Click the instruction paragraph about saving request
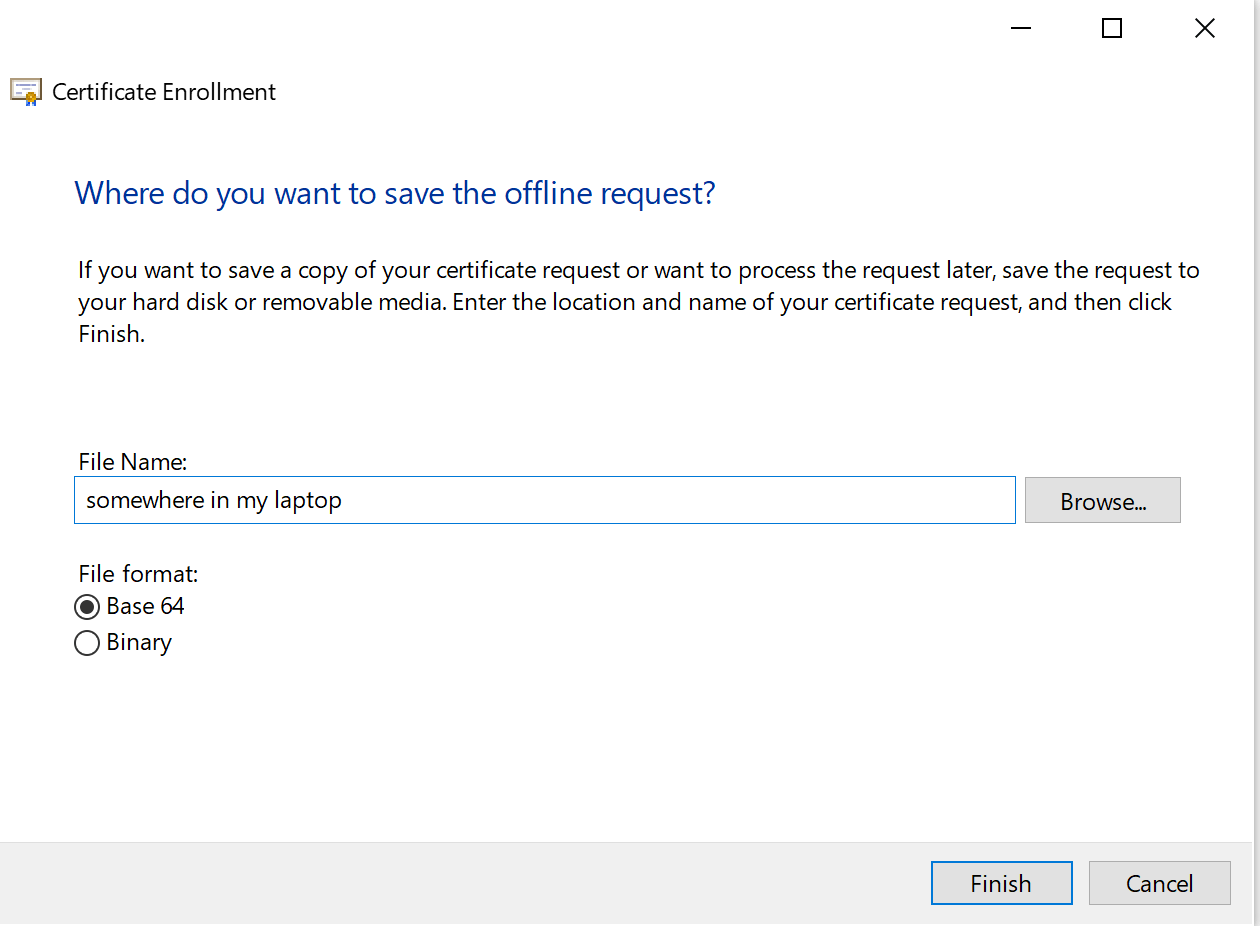 coord(638,302)
